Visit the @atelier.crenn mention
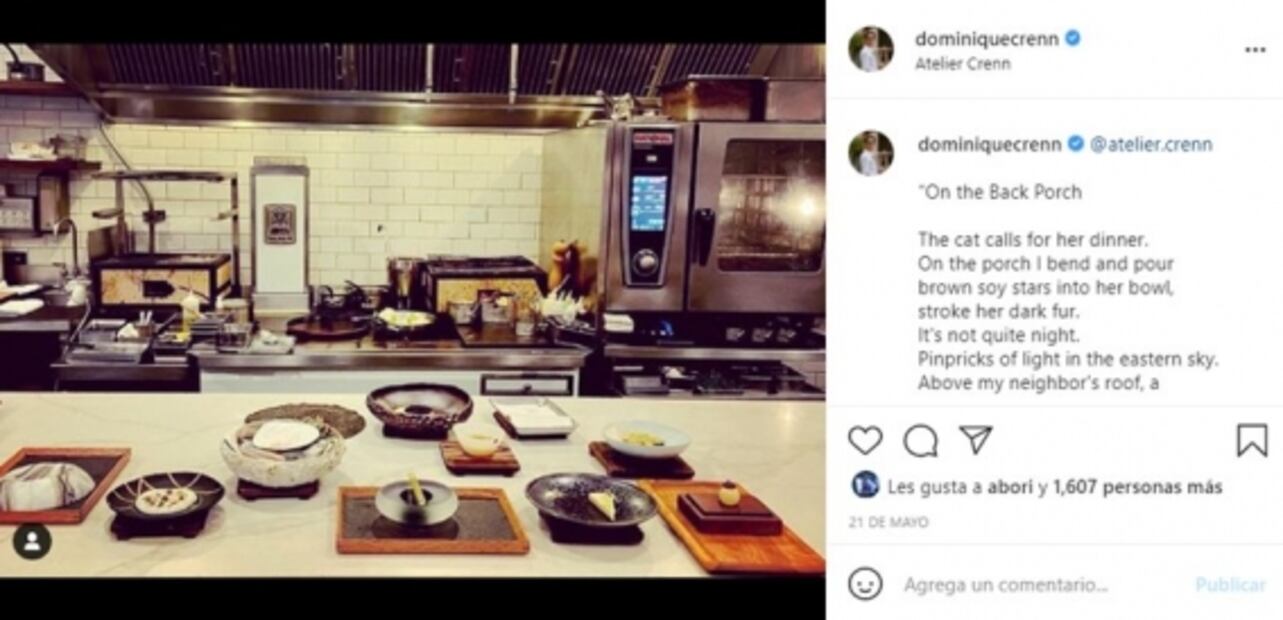The height and width of the screenshot is (620, 1283). [x=1151, y=145]
